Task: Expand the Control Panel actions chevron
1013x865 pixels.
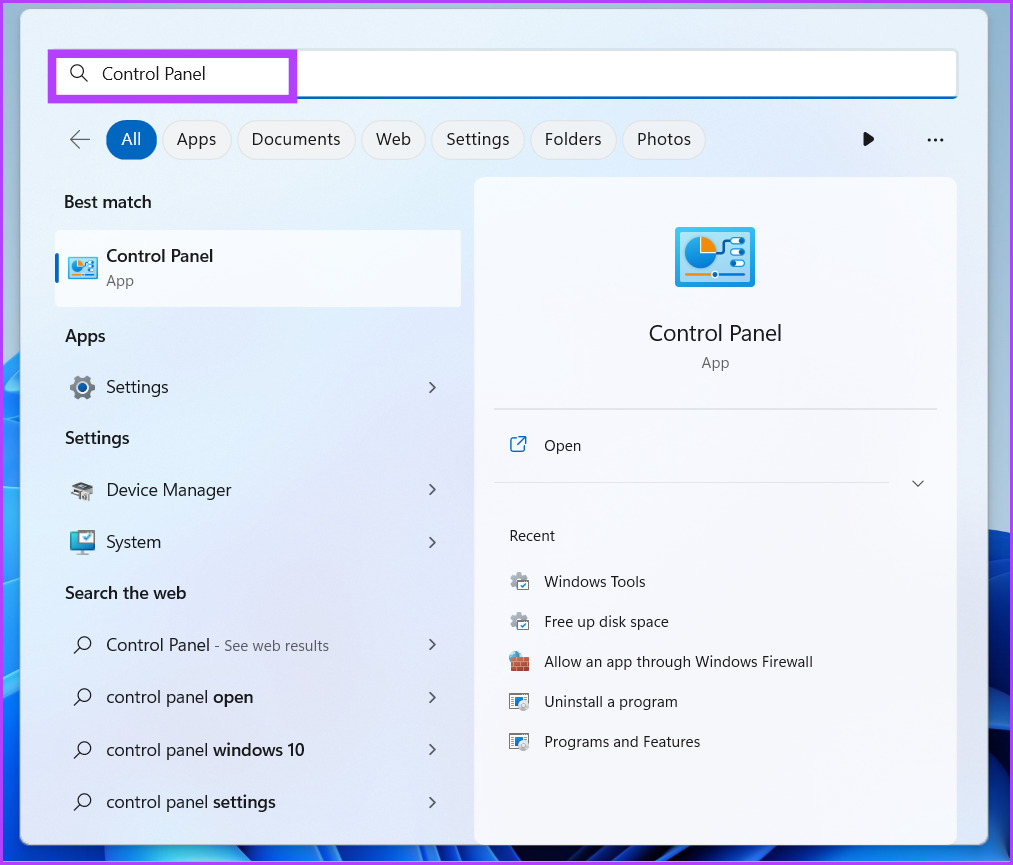Action: tap(917, 482)
